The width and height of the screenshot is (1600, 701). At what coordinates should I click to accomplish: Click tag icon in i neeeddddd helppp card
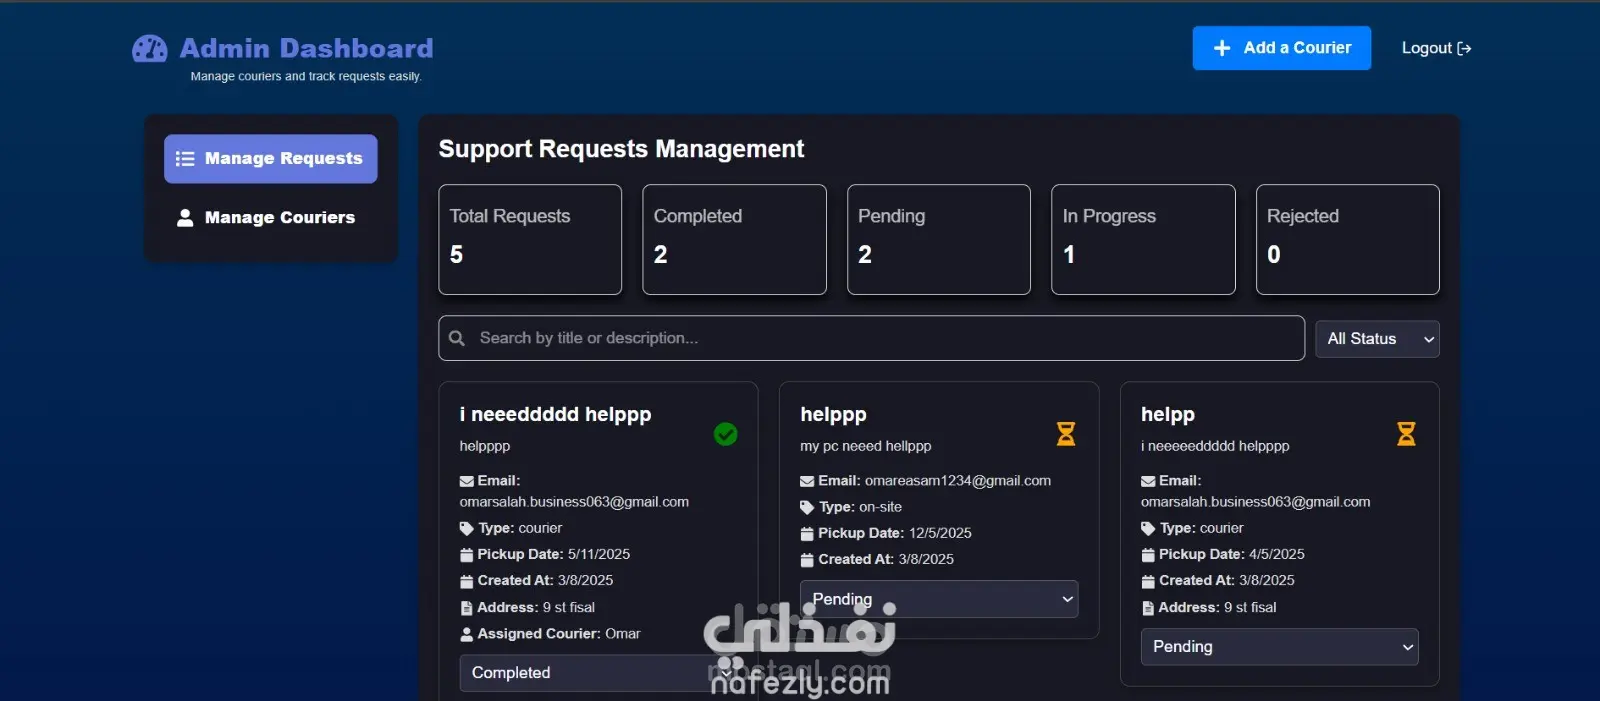[x=466, y=529]
